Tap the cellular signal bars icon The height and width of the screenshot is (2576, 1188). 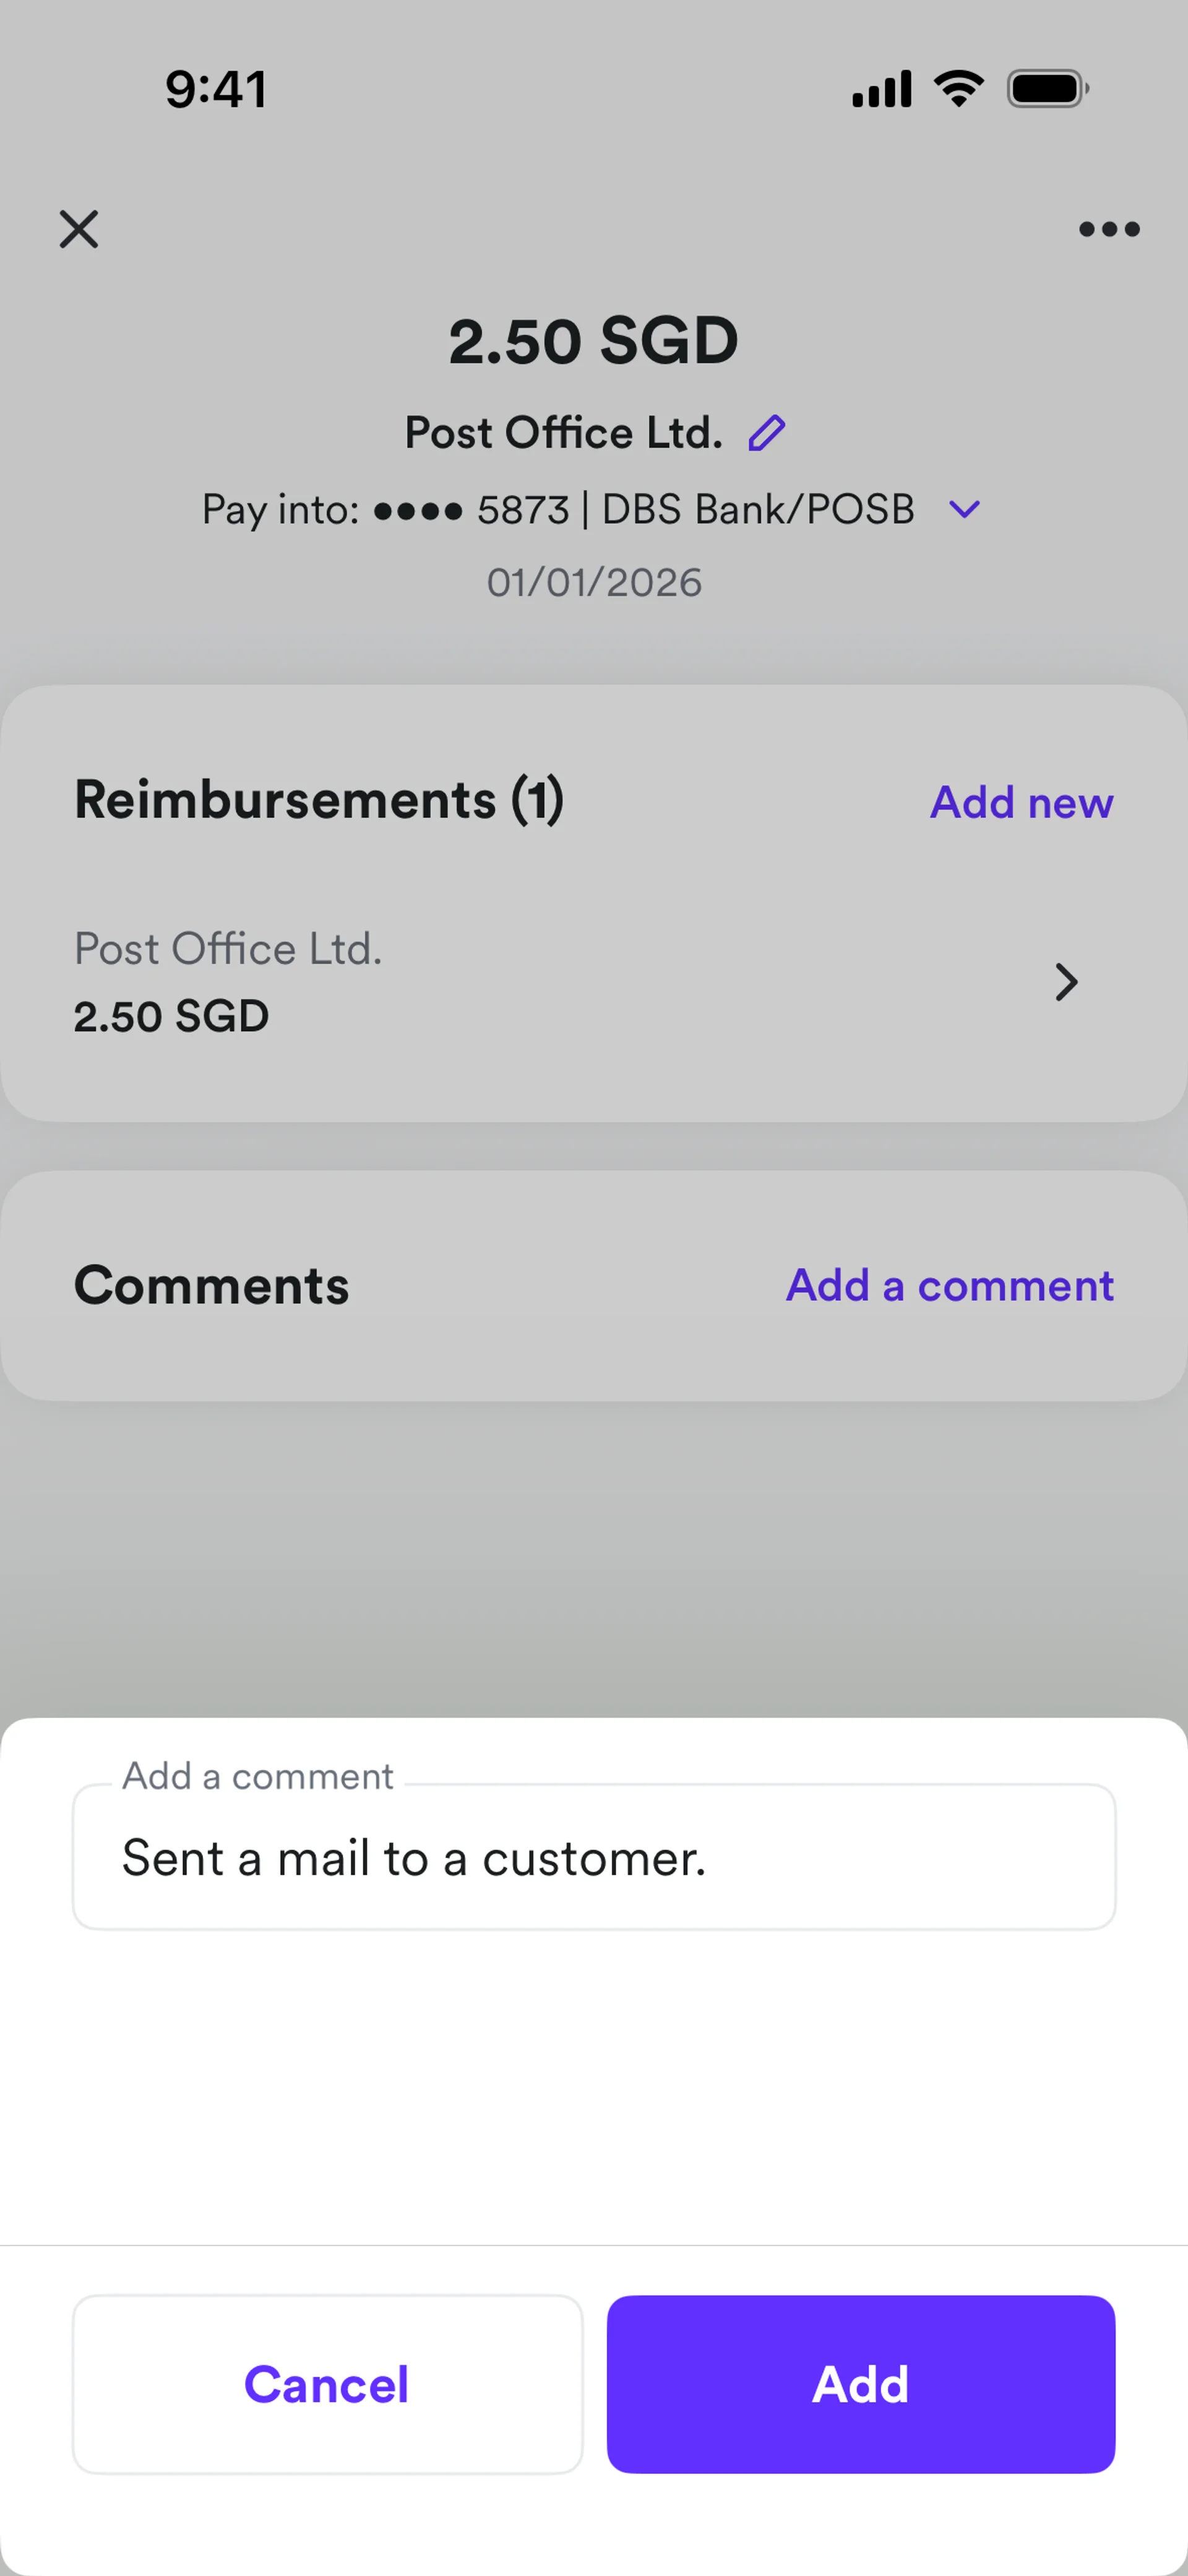(881, 89)
